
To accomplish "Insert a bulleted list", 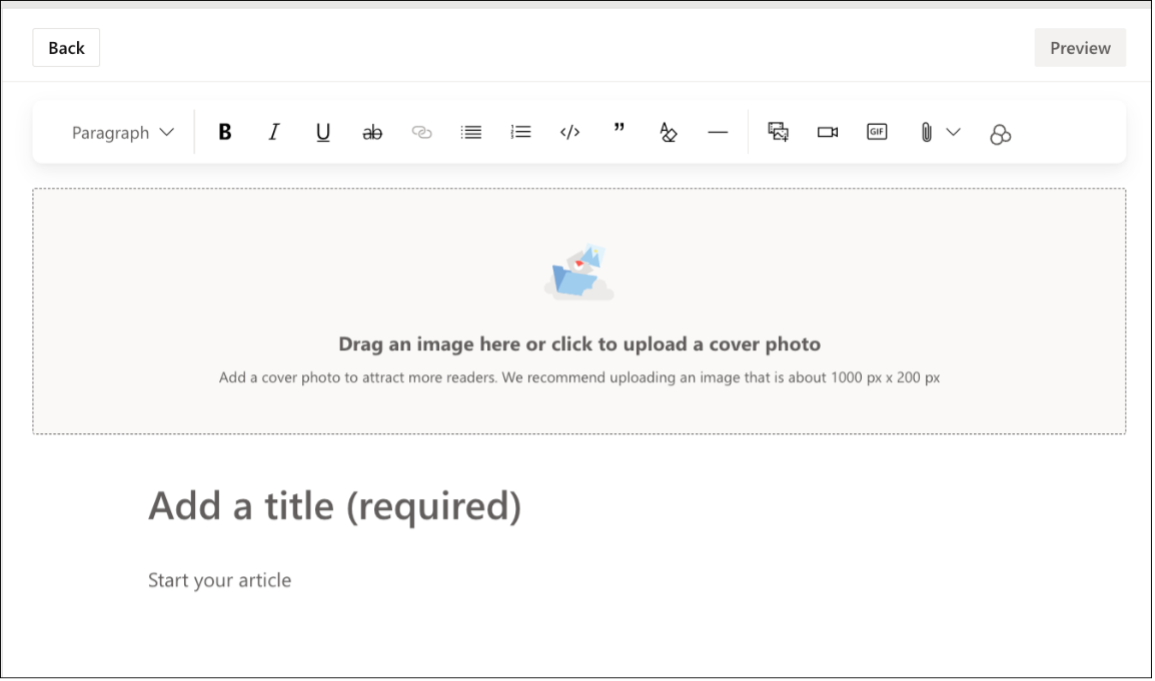I will (470, 131).
